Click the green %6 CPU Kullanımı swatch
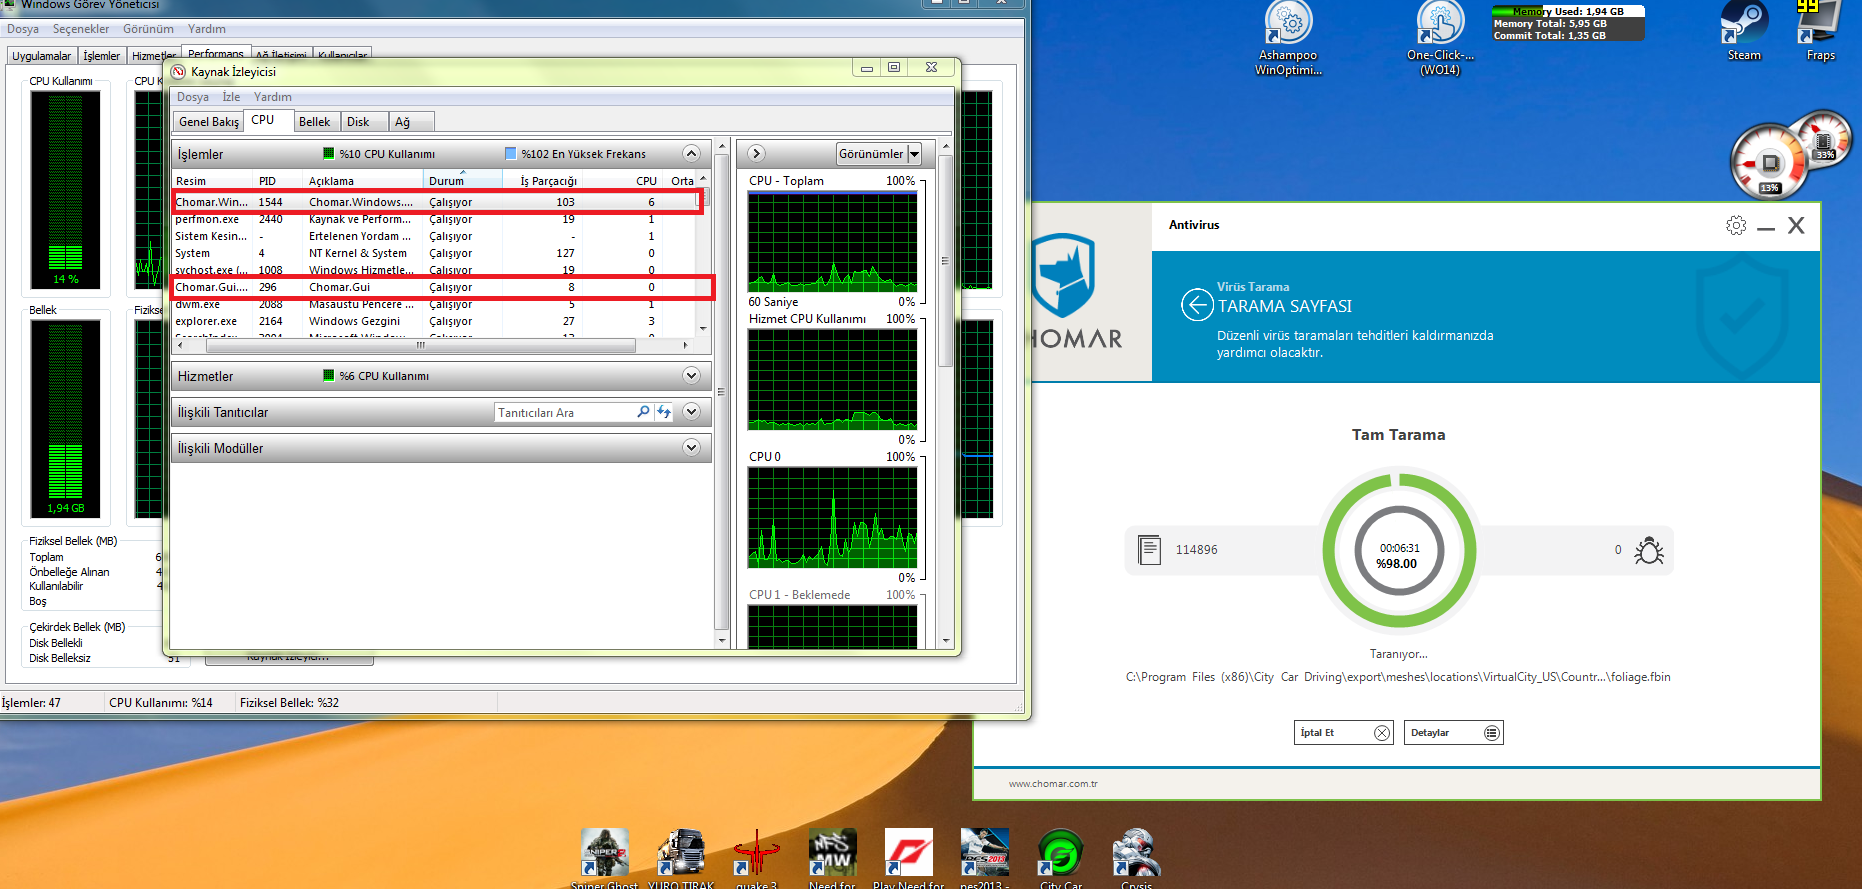The height and width of the screenshot is (889, 1862). point(328,376)
